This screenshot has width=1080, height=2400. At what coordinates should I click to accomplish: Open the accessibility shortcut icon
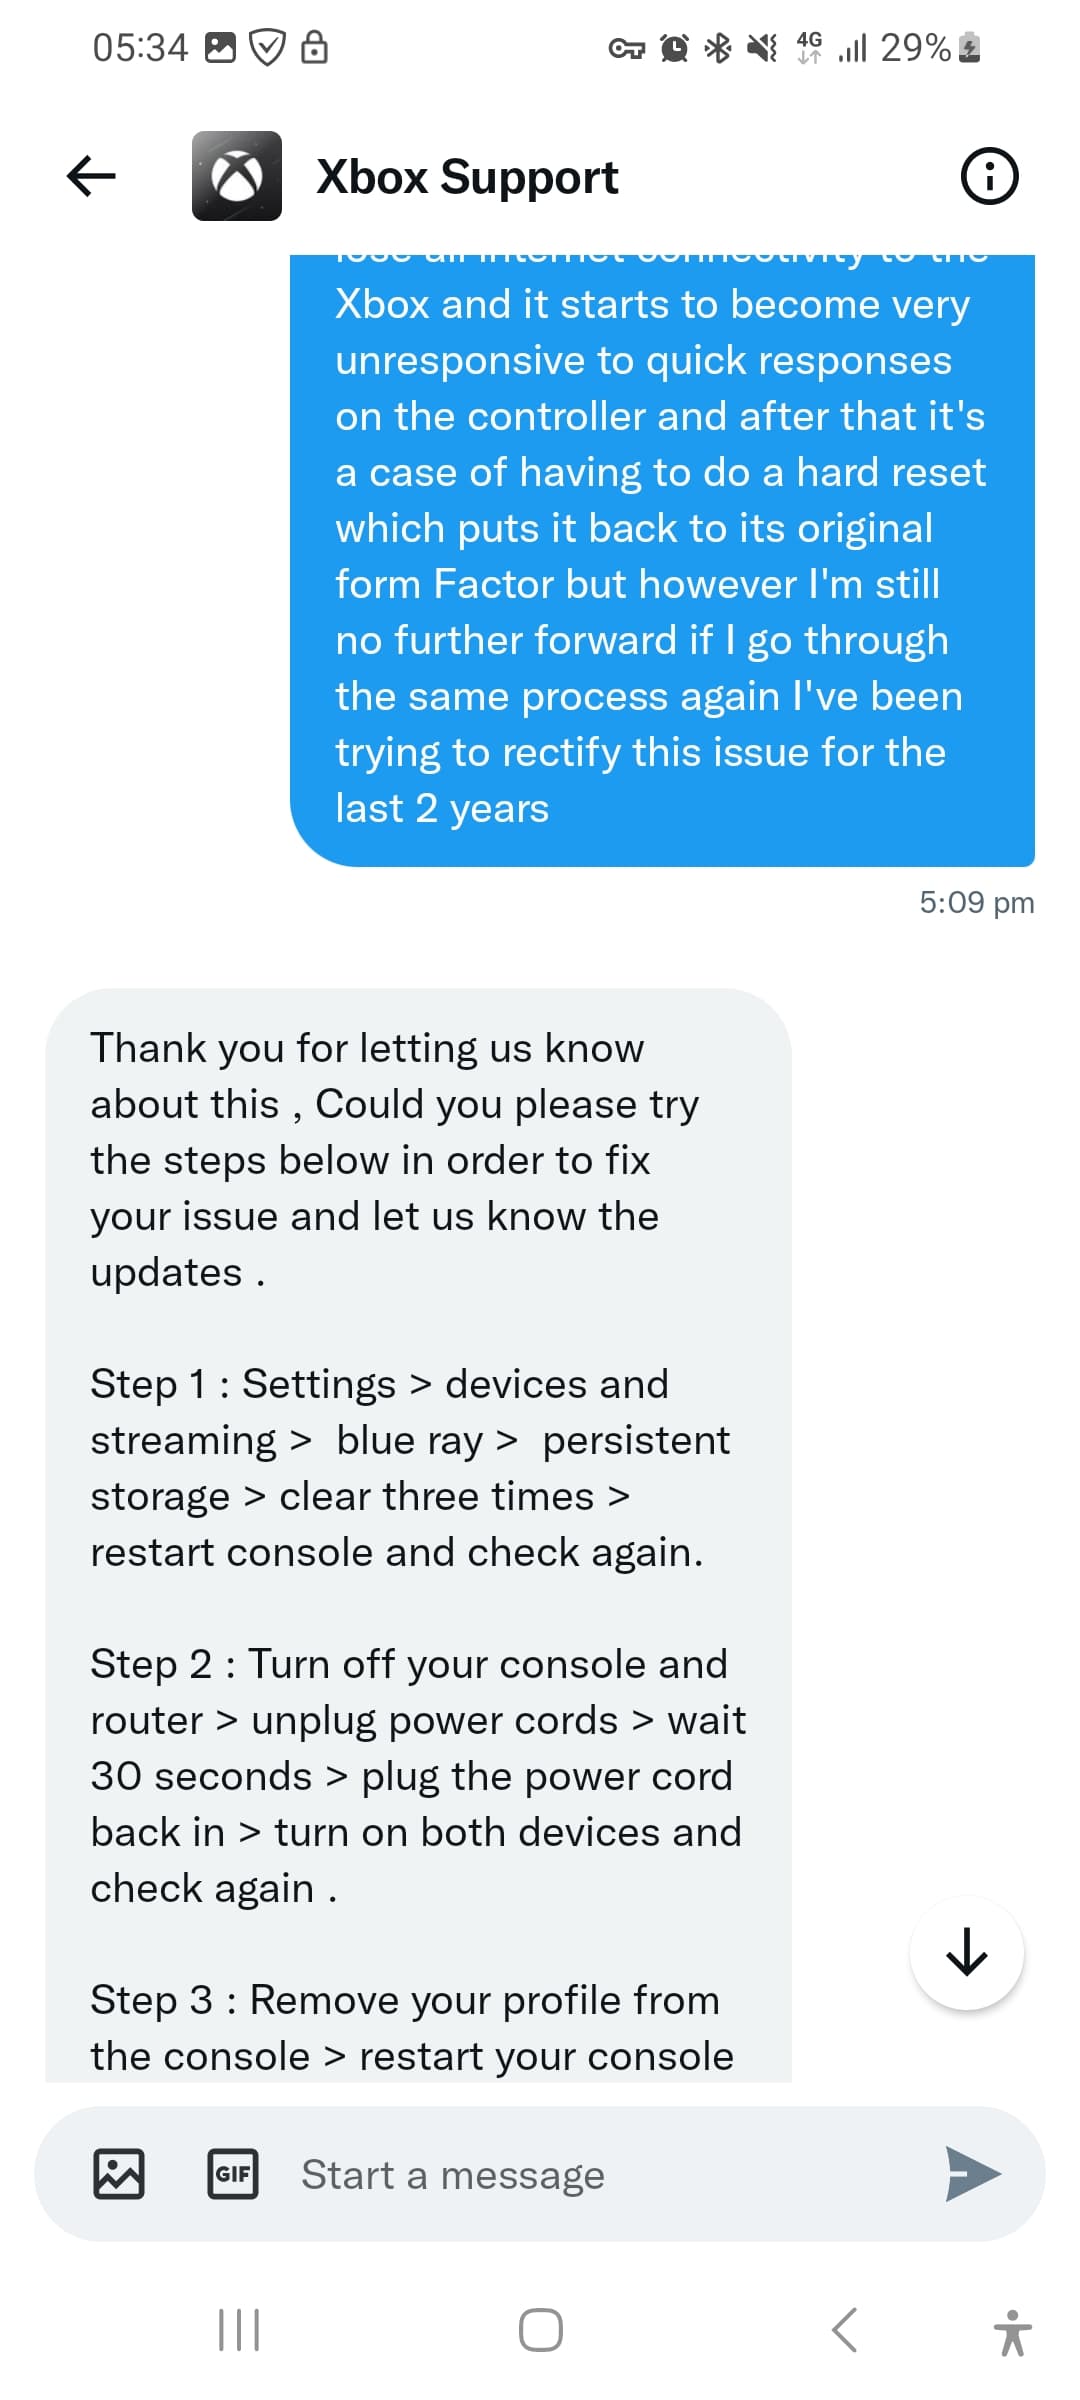(x=1012, y=2332)
